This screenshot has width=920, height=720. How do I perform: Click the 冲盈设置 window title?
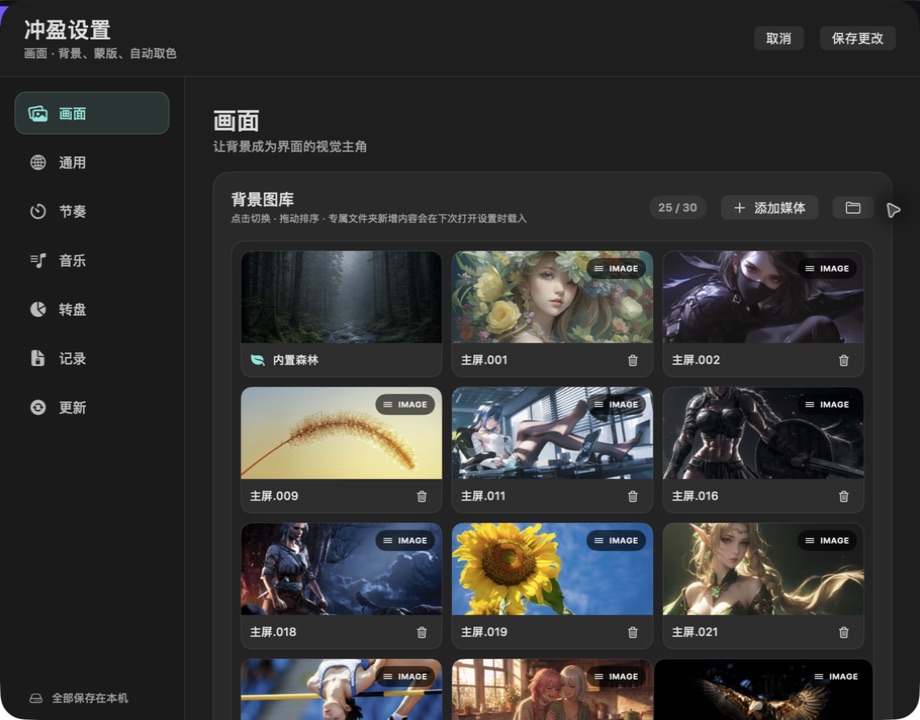coord(67,30)
